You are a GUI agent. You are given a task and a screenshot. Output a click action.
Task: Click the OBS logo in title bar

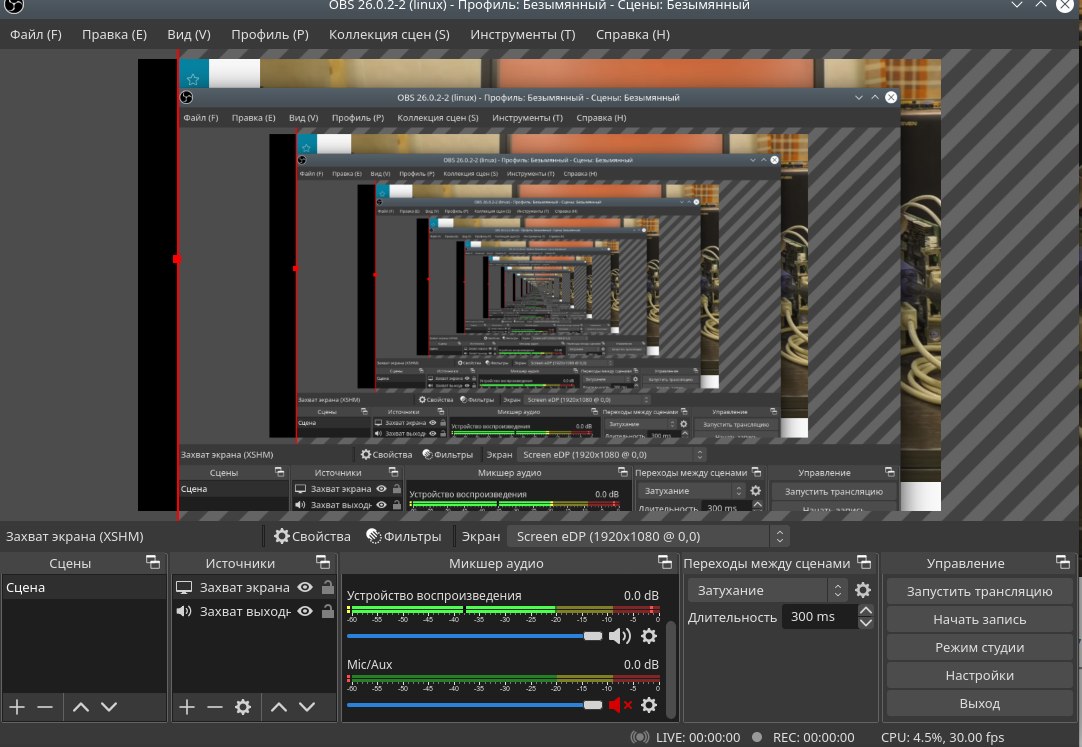13,6
